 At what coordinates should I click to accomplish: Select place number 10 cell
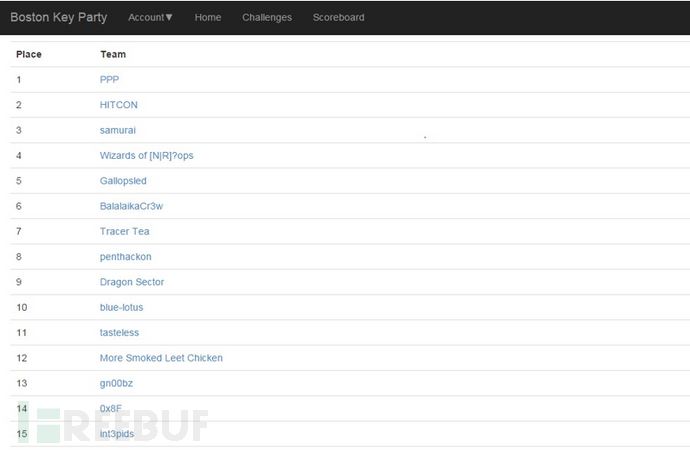point(22,307)
